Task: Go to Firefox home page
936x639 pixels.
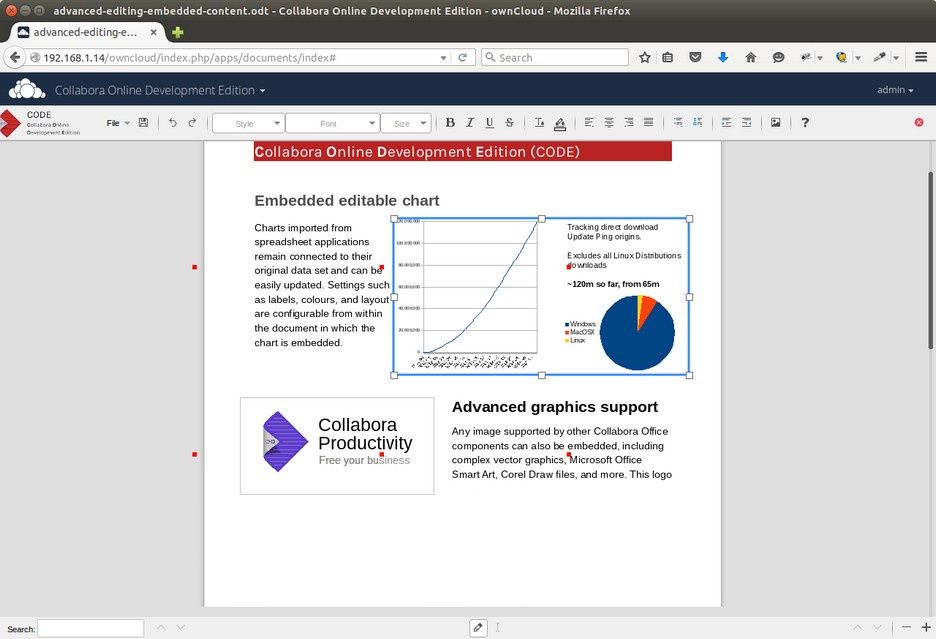Action: (751, 57)
